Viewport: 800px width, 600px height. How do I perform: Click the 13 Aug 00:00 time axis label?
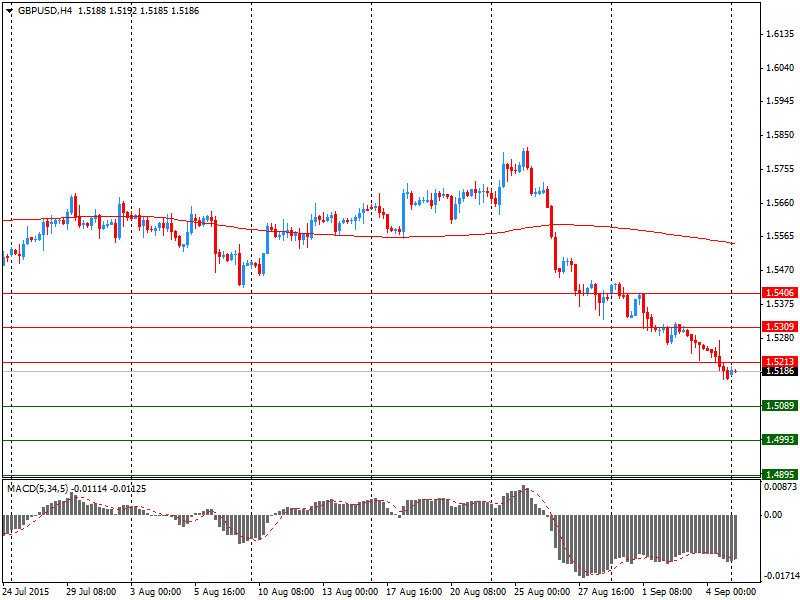[x=350, y=592]
